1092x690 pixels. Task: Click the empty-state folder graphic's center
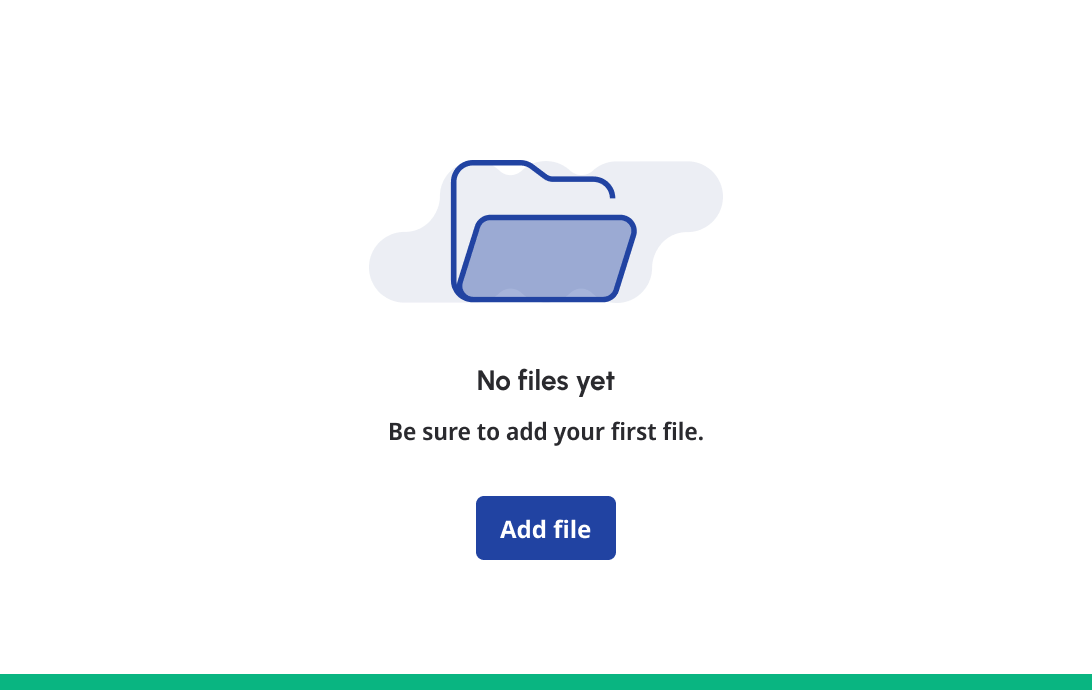click(x=544, y=231)
